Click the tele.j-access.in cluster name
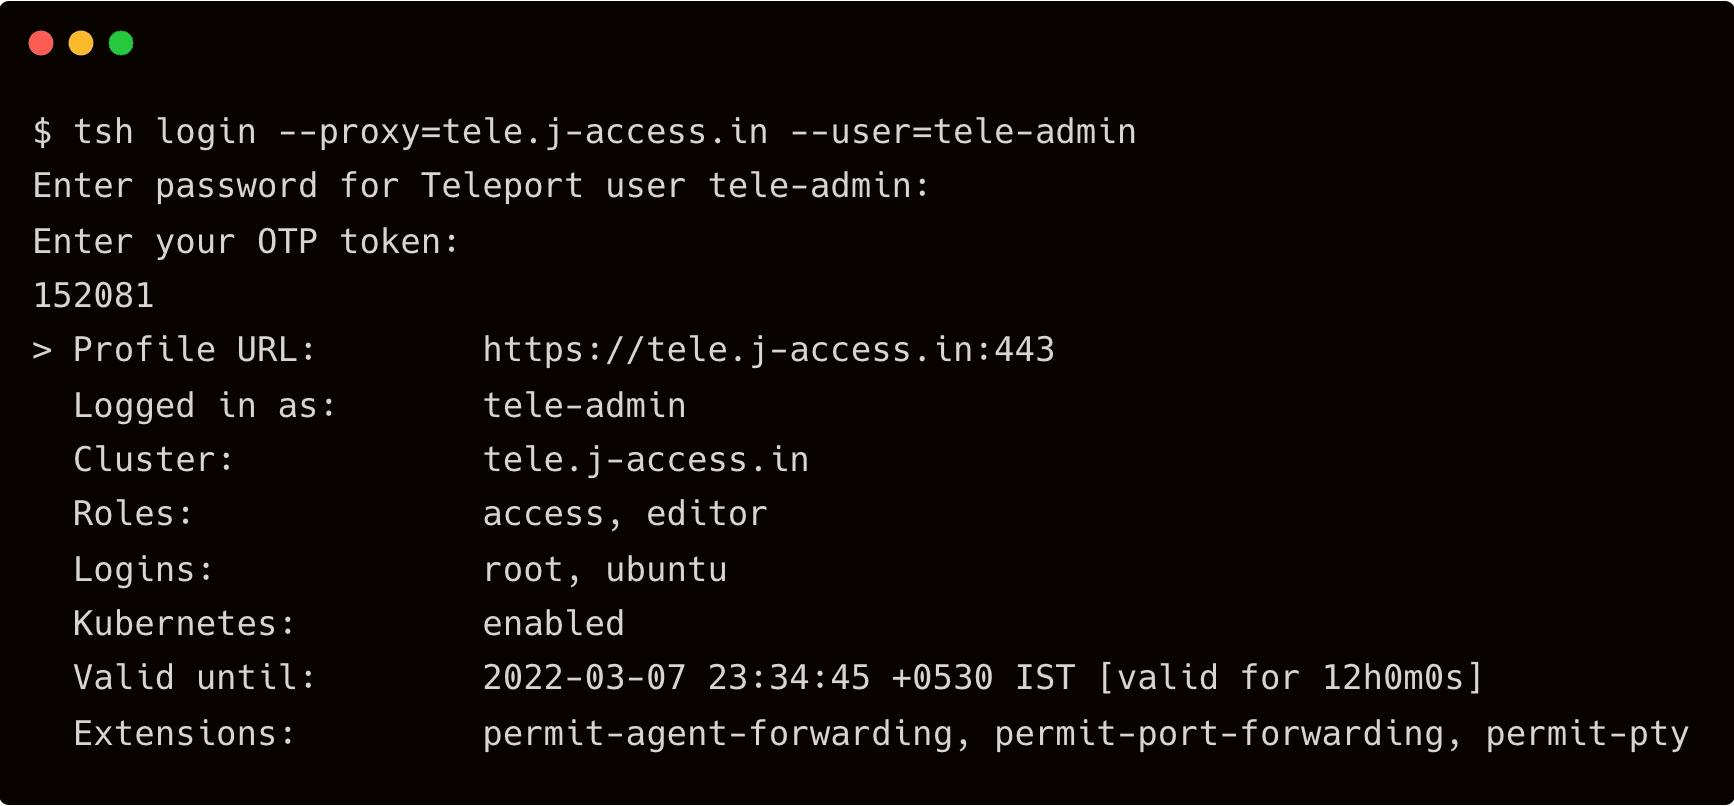1734x806 pixels. coord(645,459)
